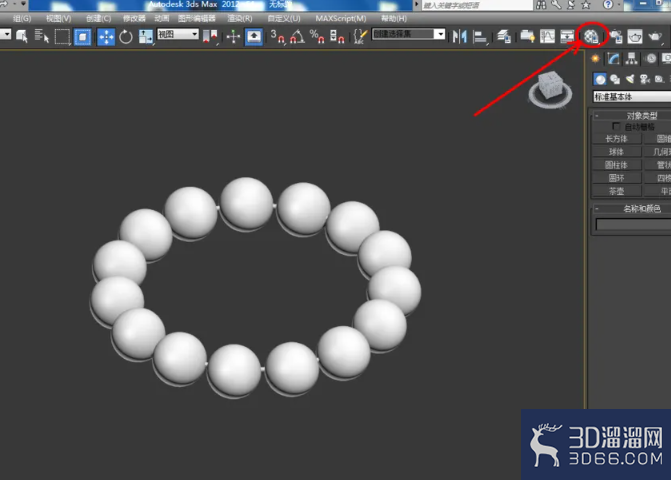Click 球体 sphere button

tap(617, 152)
